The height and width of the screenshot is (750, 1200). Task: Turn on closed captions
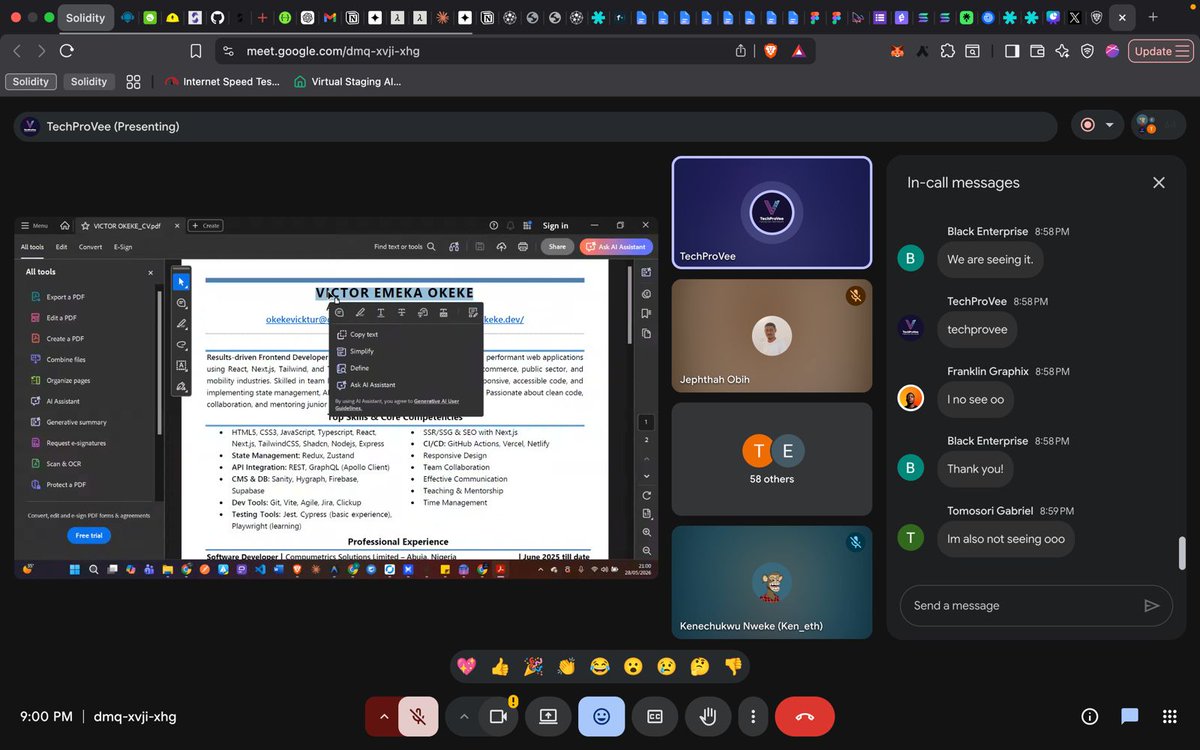coord(655,716)
